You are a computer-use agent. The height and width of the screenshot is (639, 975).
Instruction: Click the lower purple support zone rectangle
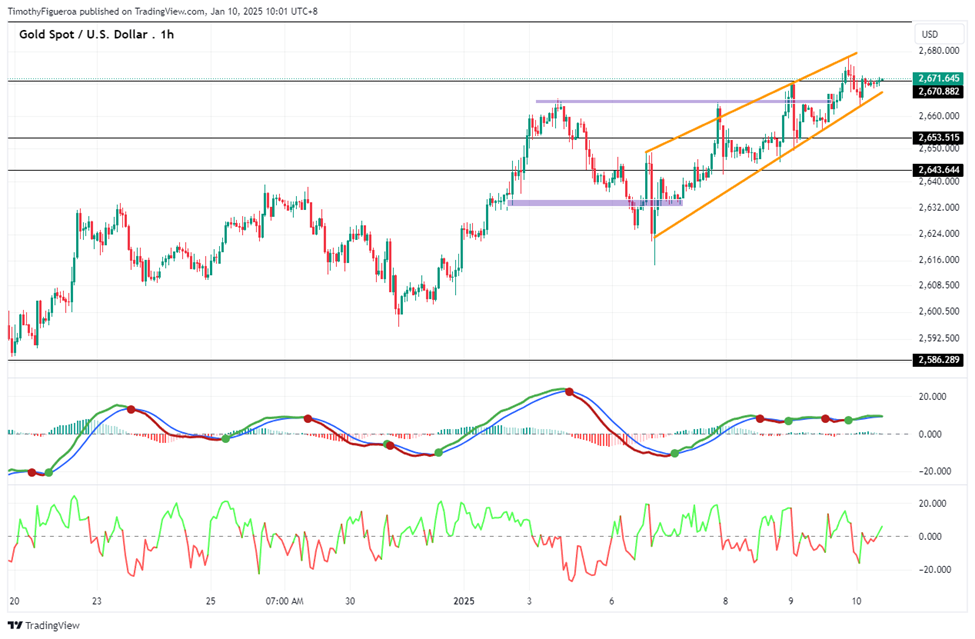pos(595,203)
